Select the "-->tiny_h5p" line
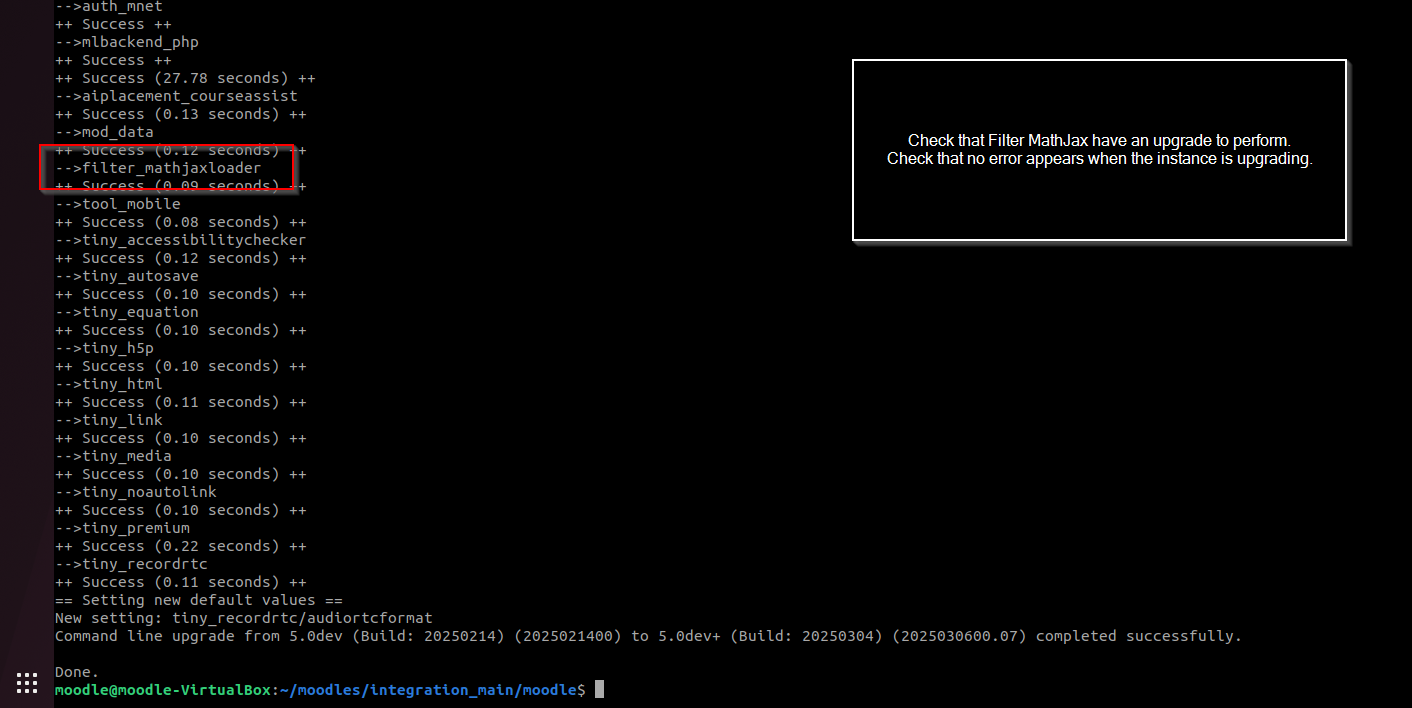The image size is (1412, 708). [104, 348]
